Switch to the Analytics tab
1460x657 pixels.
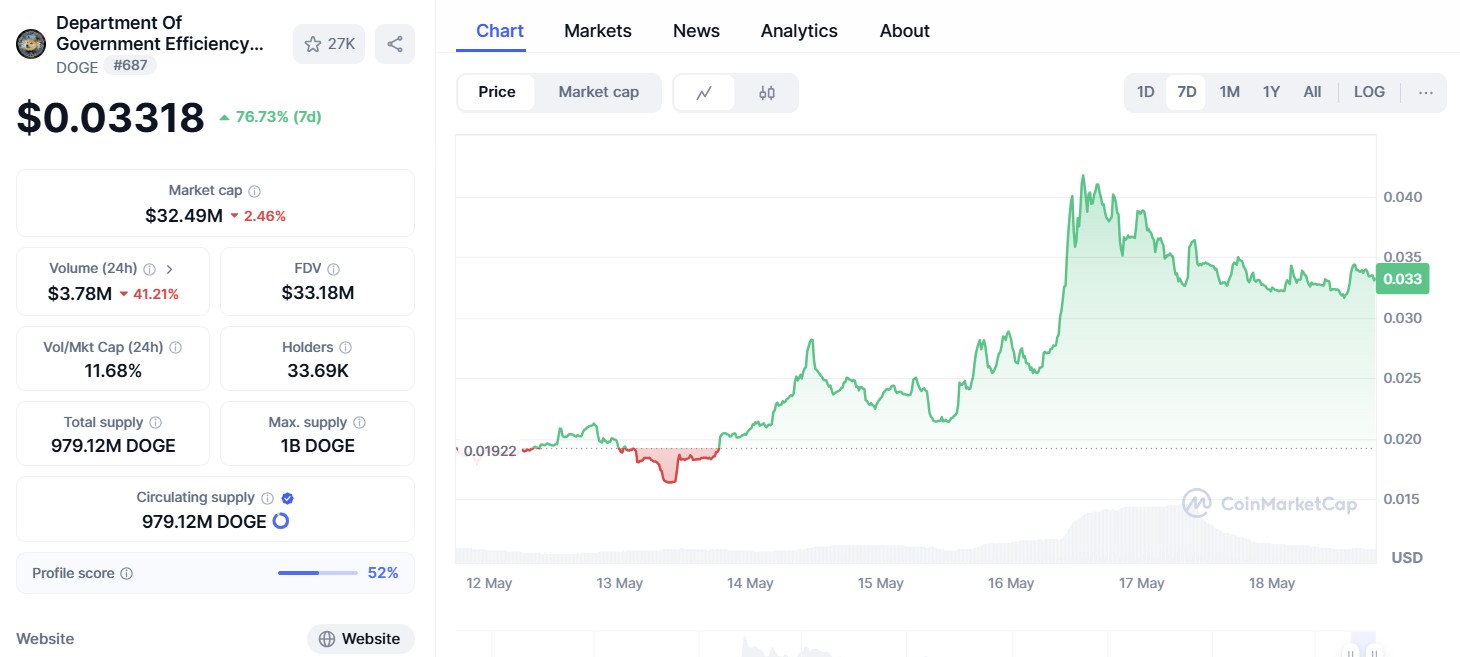click(x=799, y=31)
